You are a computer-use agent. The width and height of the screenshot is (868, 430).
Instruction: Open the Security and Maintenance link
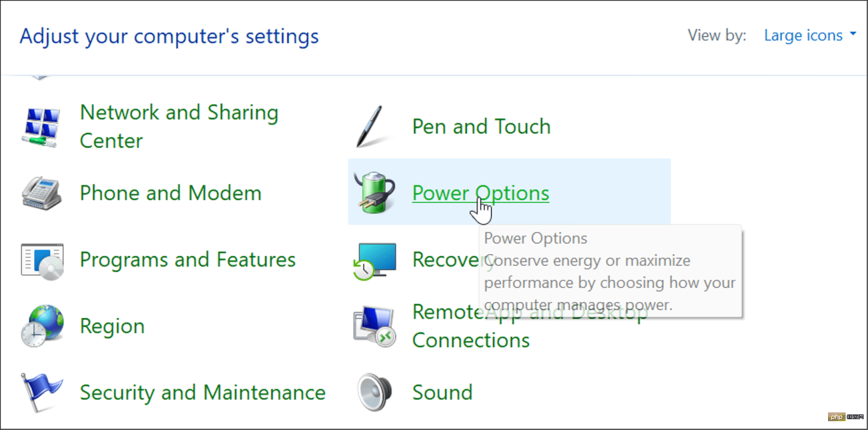click(202, 392)
